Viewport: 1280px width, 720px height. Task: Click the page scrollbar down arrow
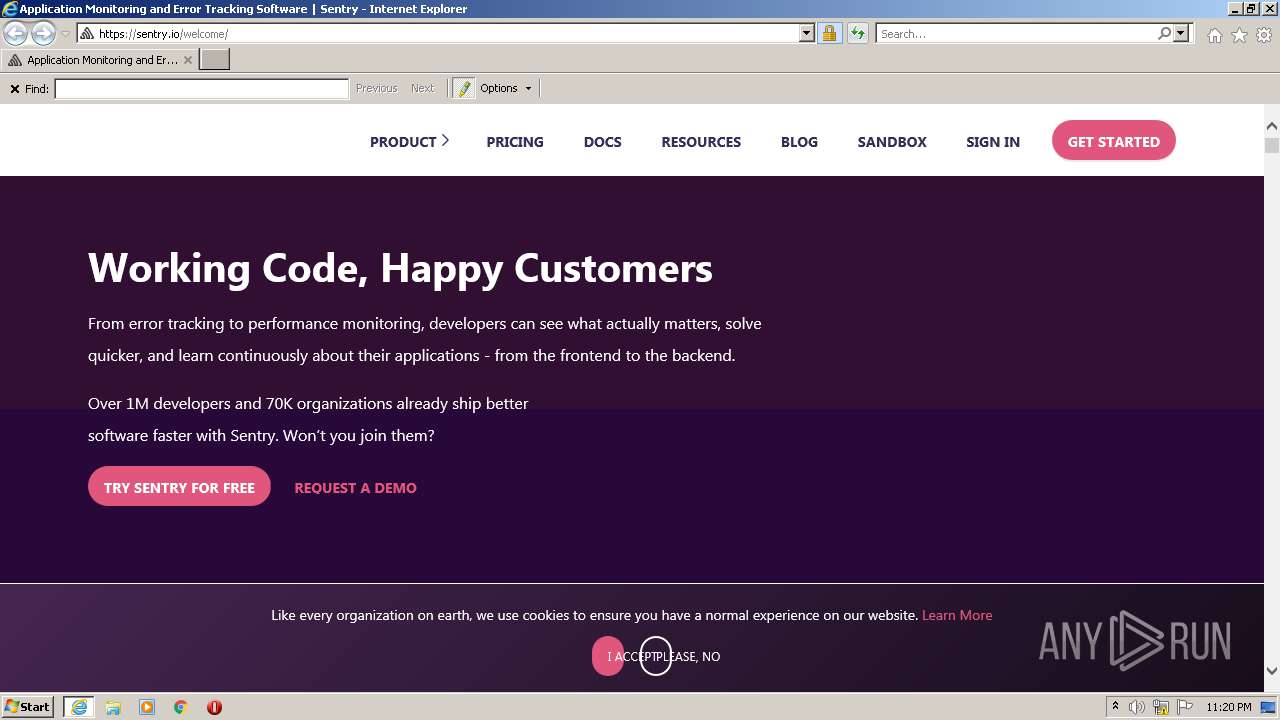tap(1272, 671)
